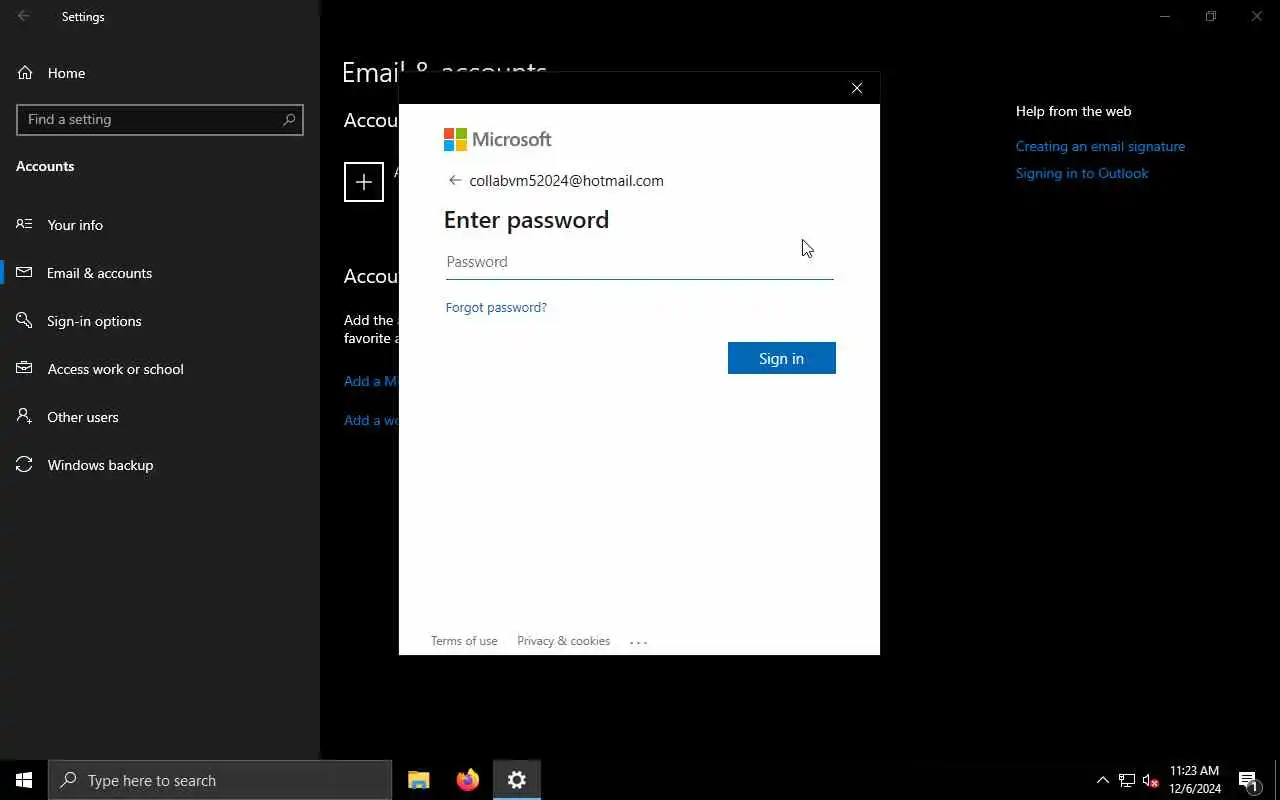Open the Windows Start menu
The width and height of the screenshot is (1280, 800).
click(24, 780)
